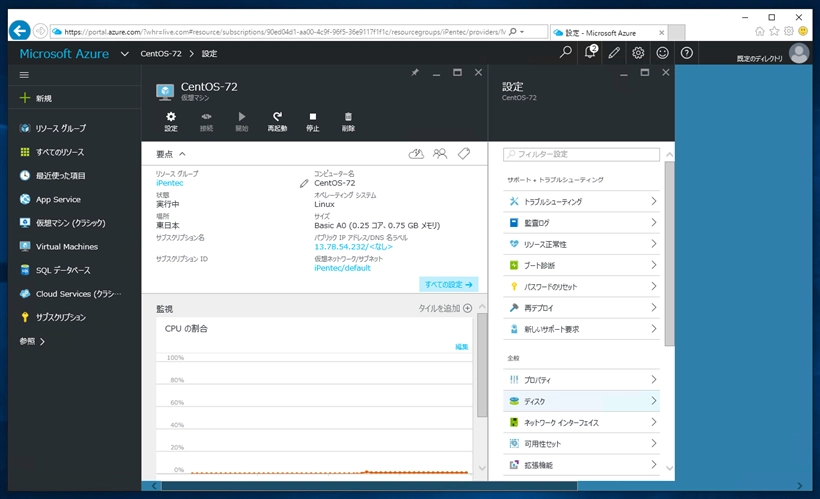Click the browser back arrow button
Viewport: 820px width, 499px height.
(x=19, y=31)
